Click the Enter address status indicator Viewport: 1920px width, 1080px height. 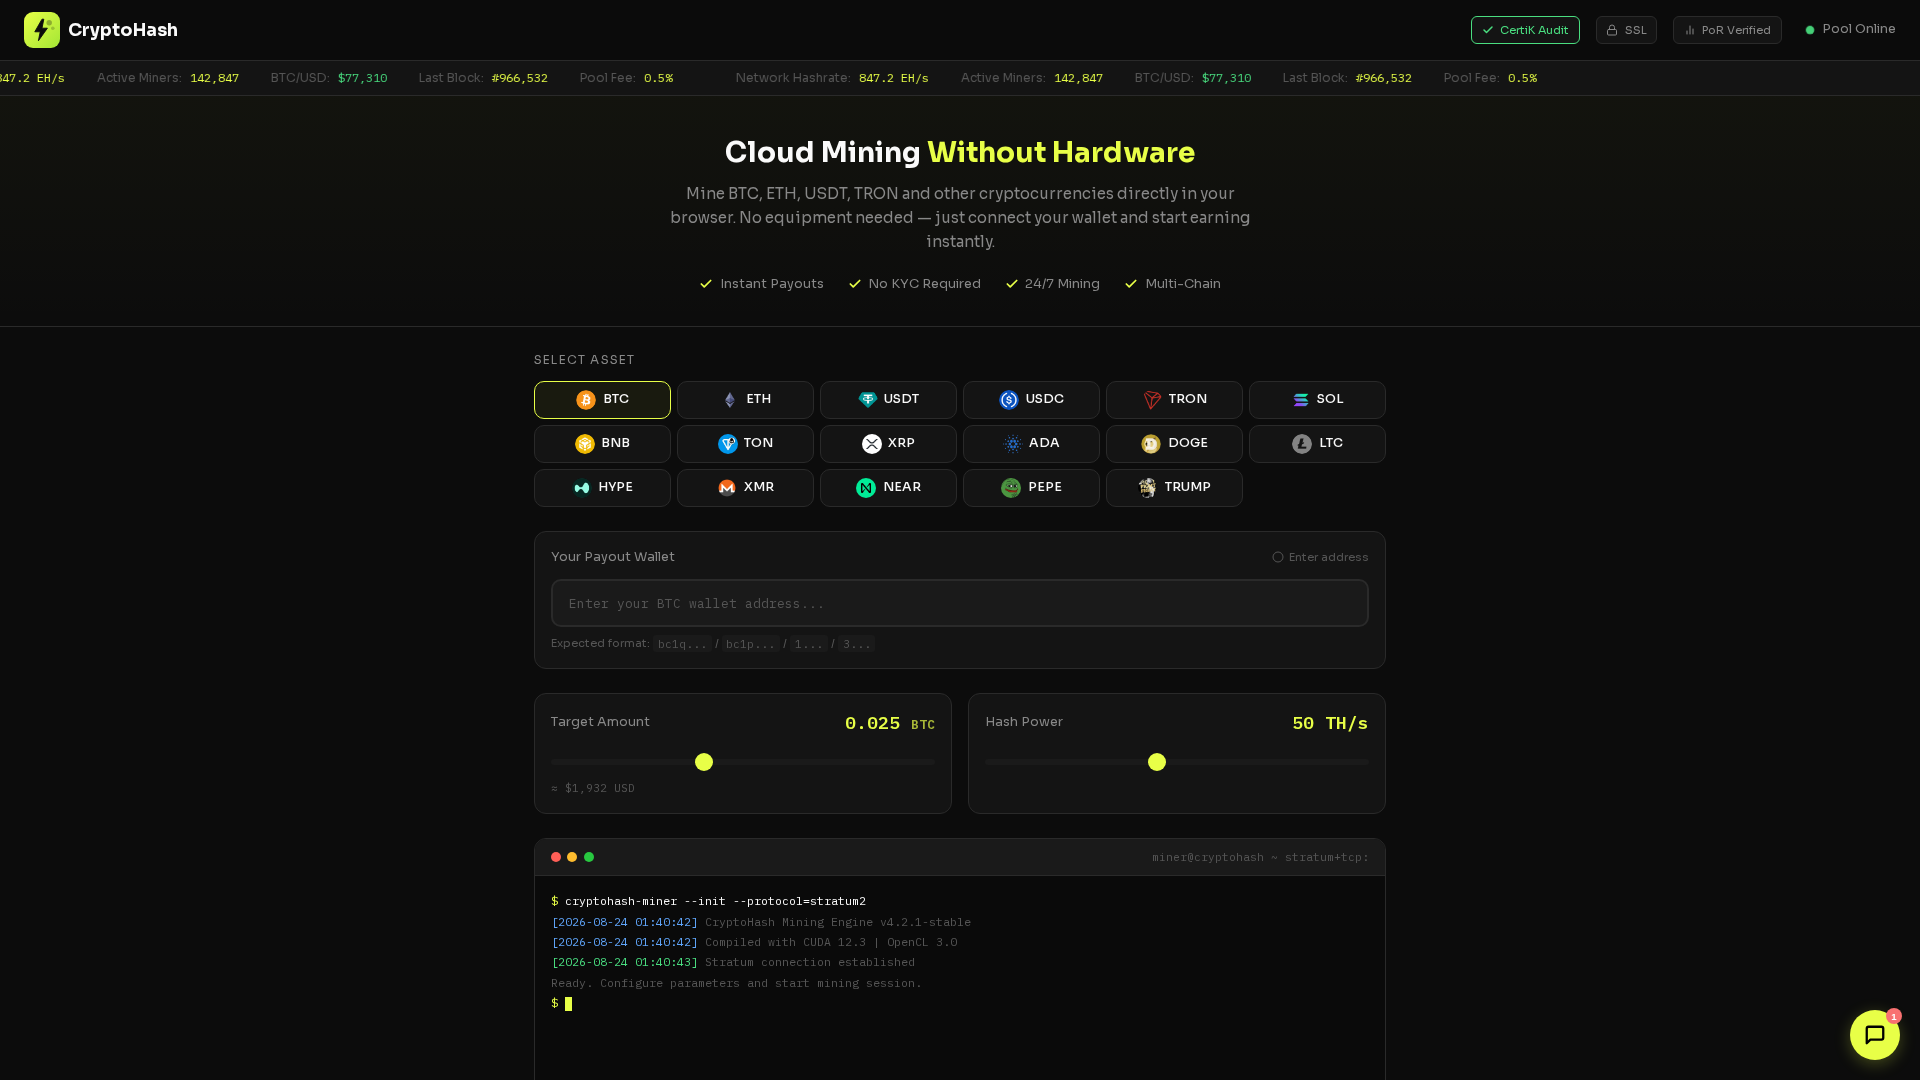[x=1320, y=557]
